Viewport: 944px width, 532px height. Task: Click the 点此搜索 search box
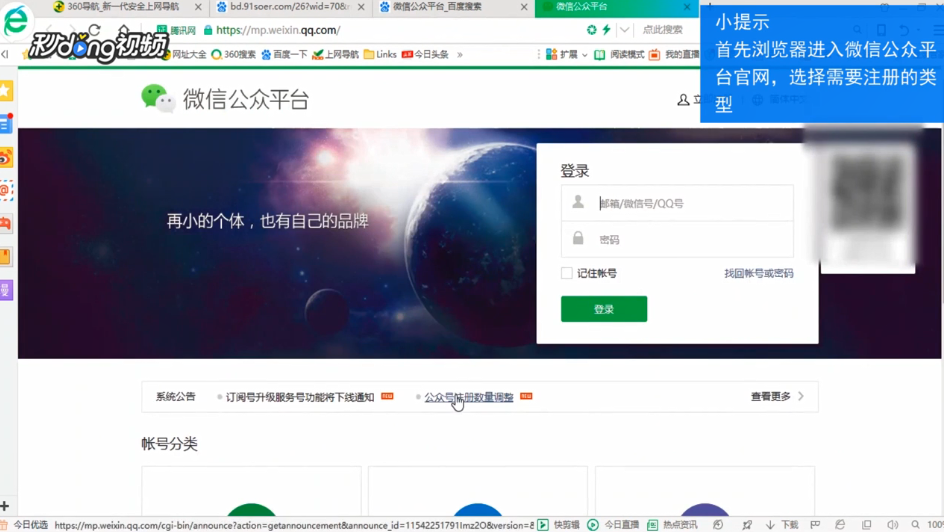click(x=665, y=29)
